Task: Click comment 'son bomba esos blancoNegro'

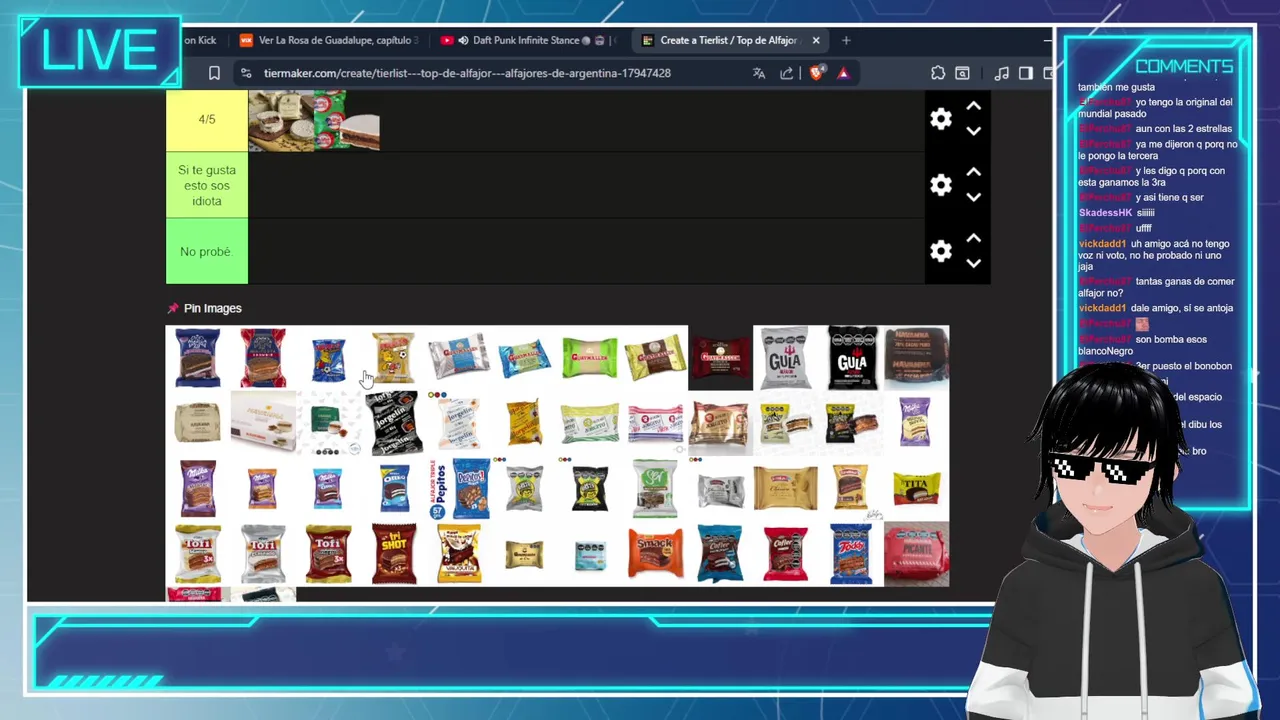Action: 1142,345
